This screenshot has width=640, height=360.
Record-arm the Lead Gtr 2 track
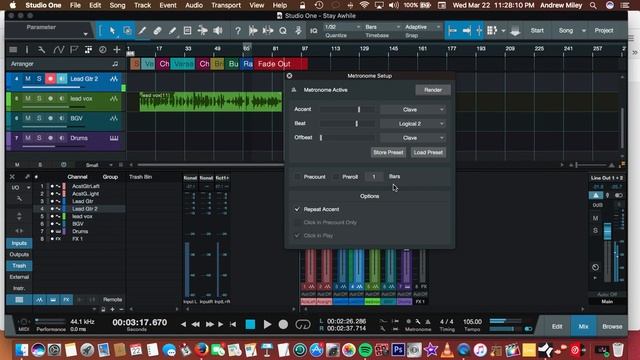coord(50,79)
